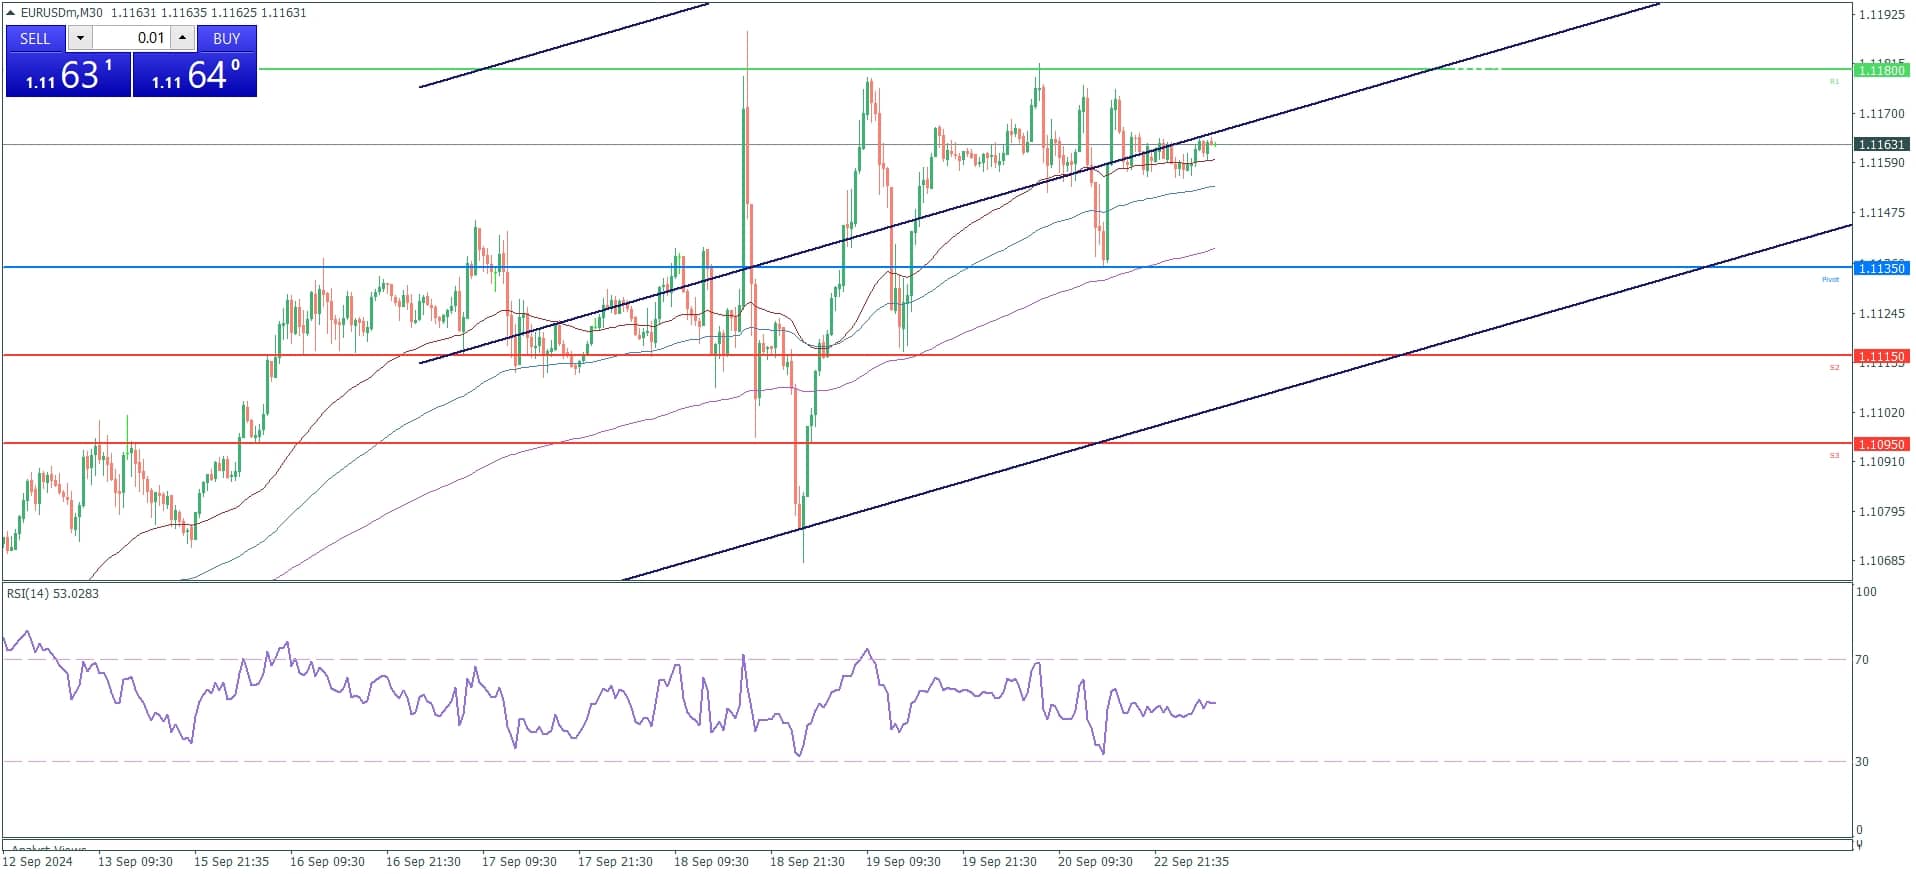
Task: Click the small green R1 line label
Action: click(x=1834, y=81)
